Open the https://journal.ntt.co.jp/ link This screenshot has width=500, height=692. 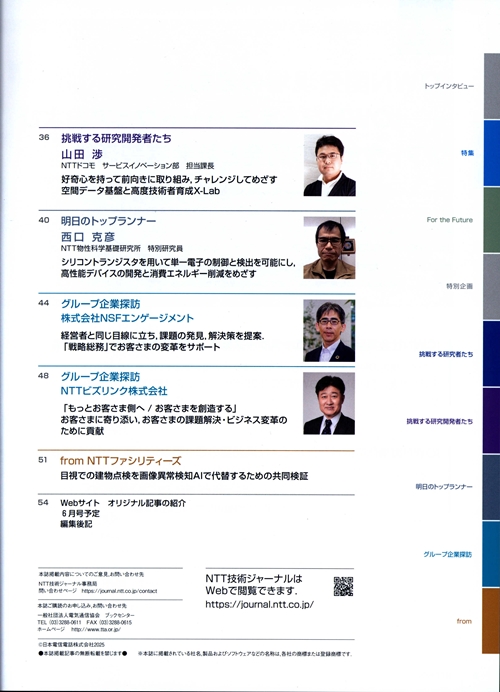259,605
